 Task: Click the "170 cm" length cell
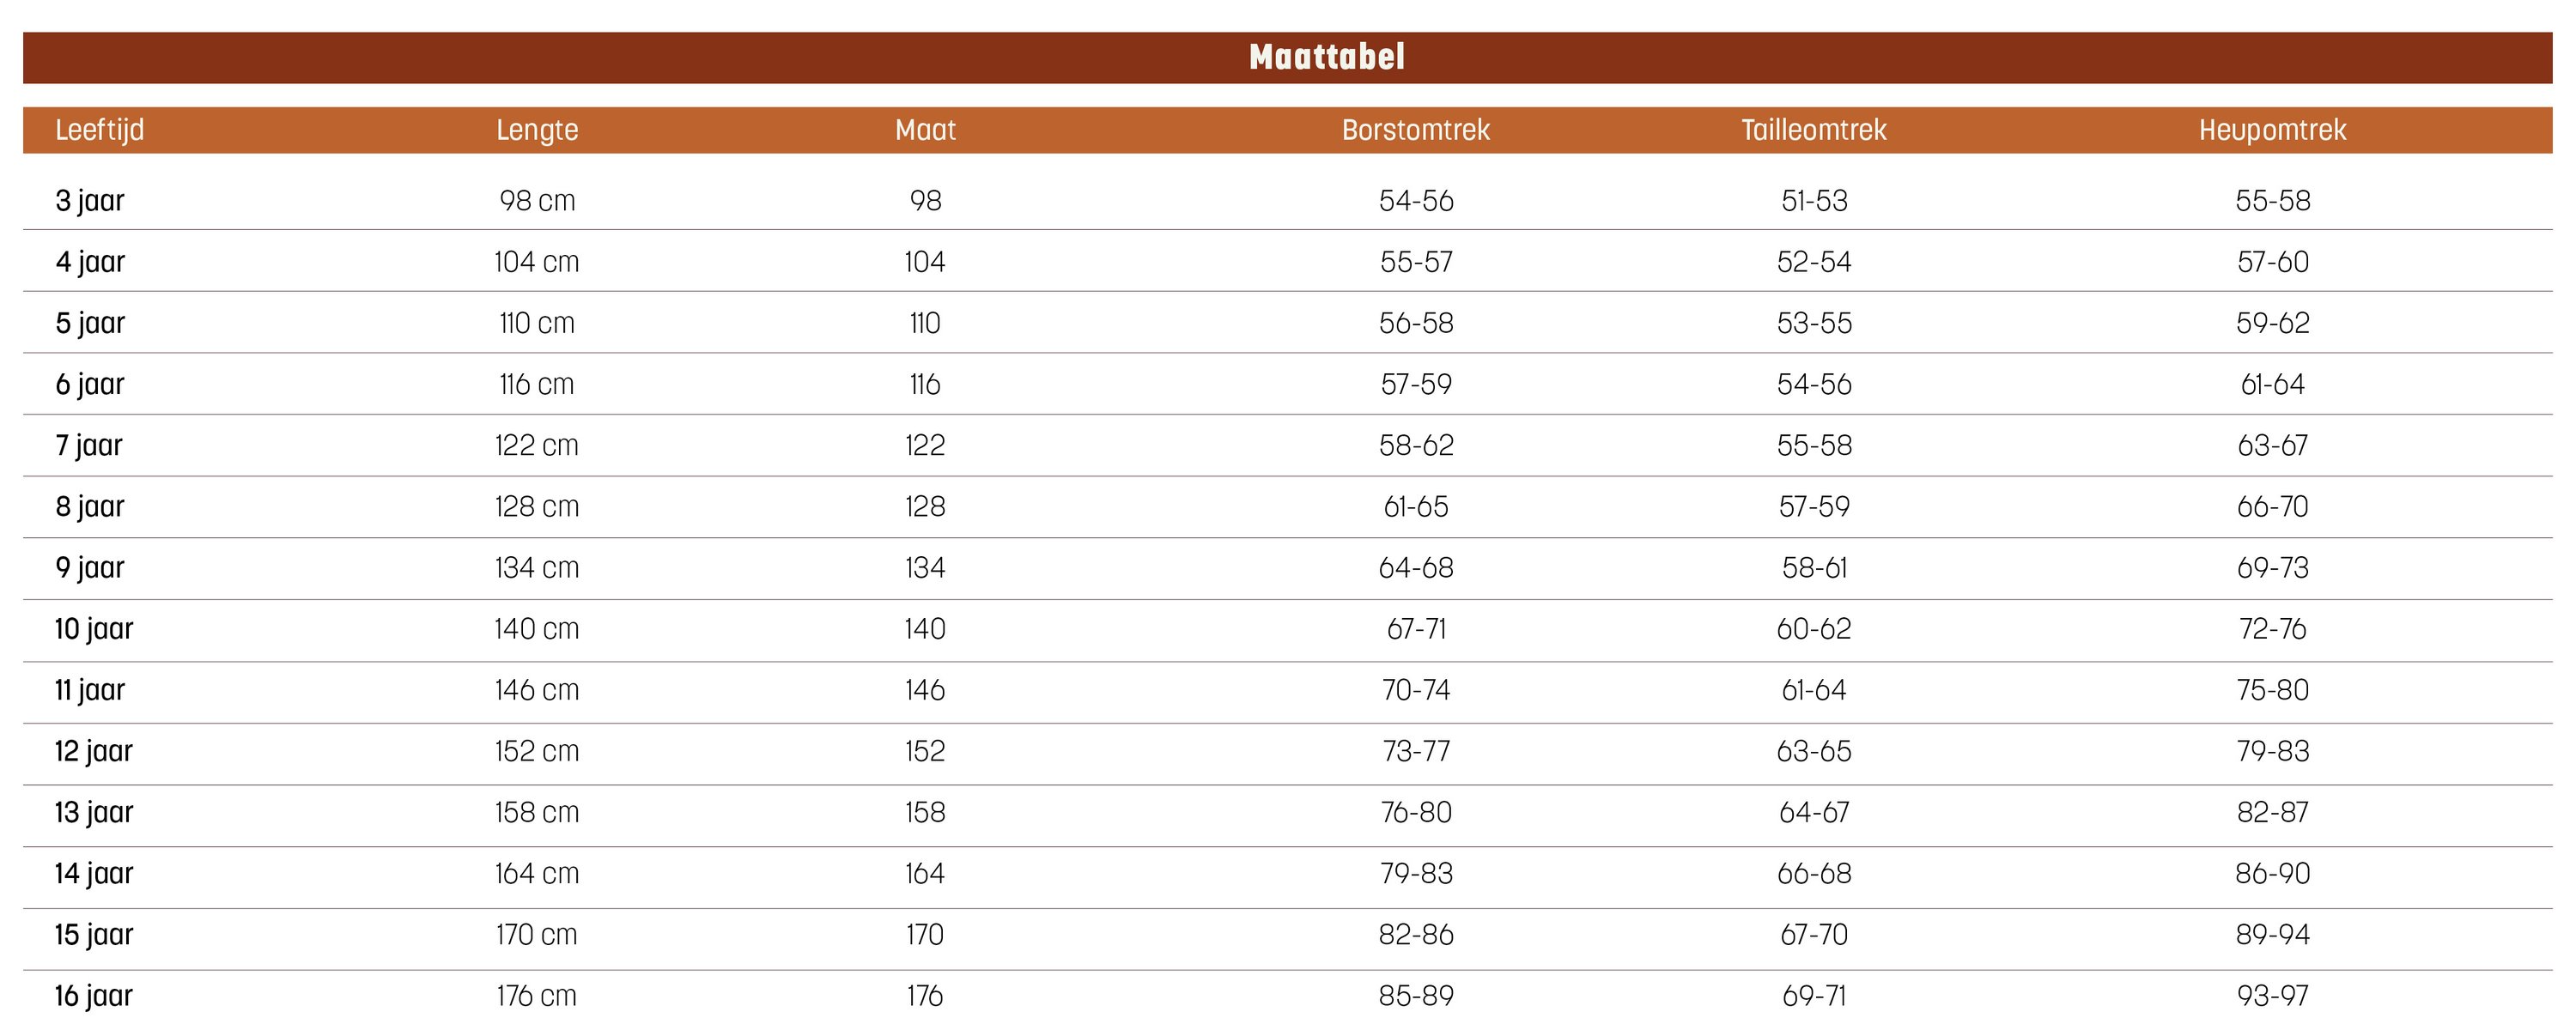537,935
